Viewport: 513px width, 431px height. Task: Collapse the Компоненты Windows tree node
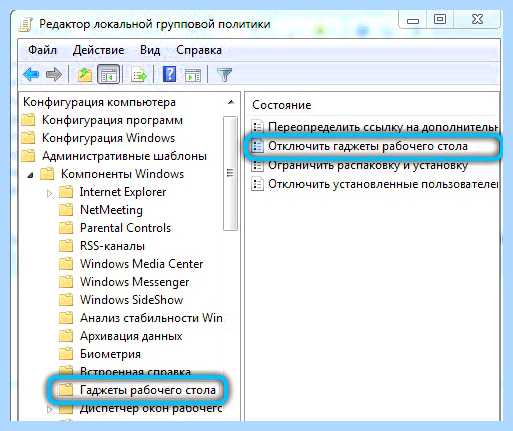[30, 174]
